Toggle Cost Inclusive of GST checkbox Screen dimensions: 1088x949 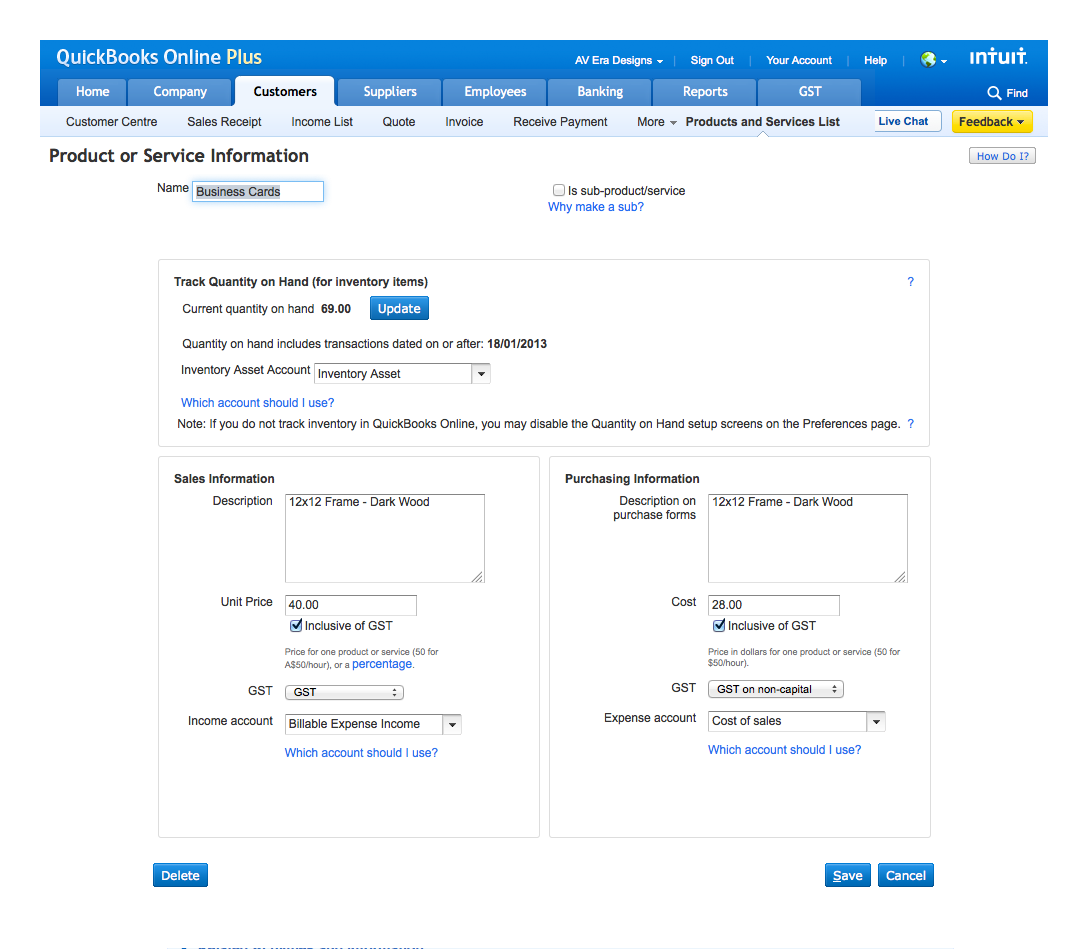coord(720,626)
